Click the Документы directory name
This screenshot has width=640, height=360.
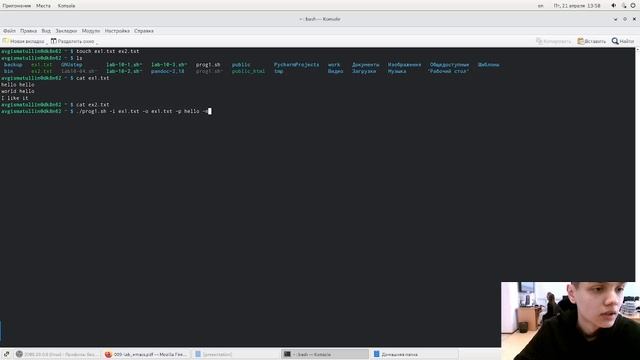click(365, 64)
